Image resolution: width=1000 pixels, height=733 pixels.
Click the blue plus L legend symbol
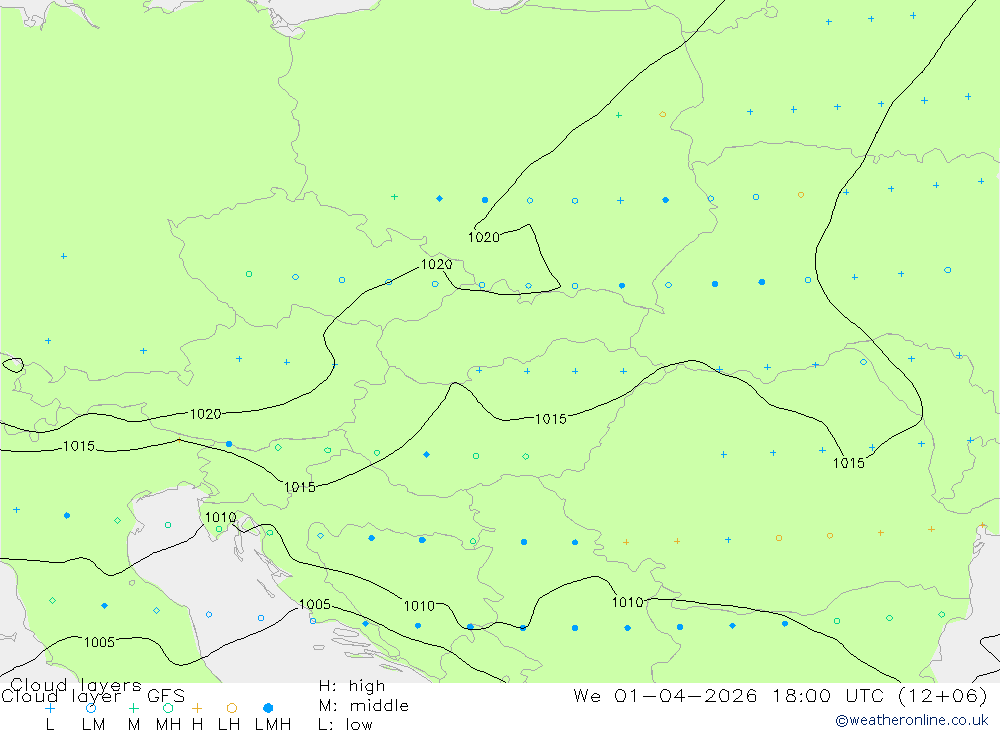50,708
